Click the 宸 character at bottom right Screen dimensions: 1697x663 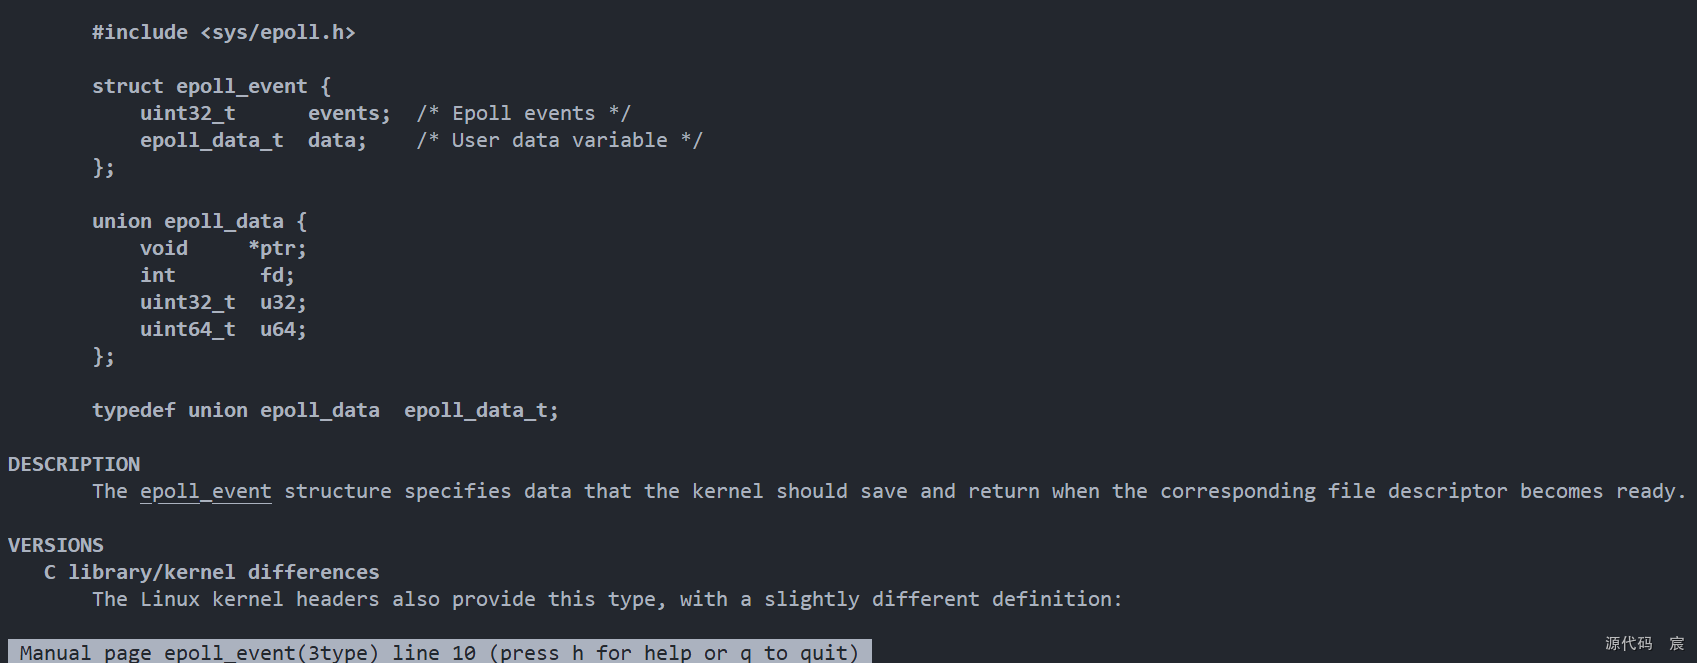click(x=1677, y=643)
